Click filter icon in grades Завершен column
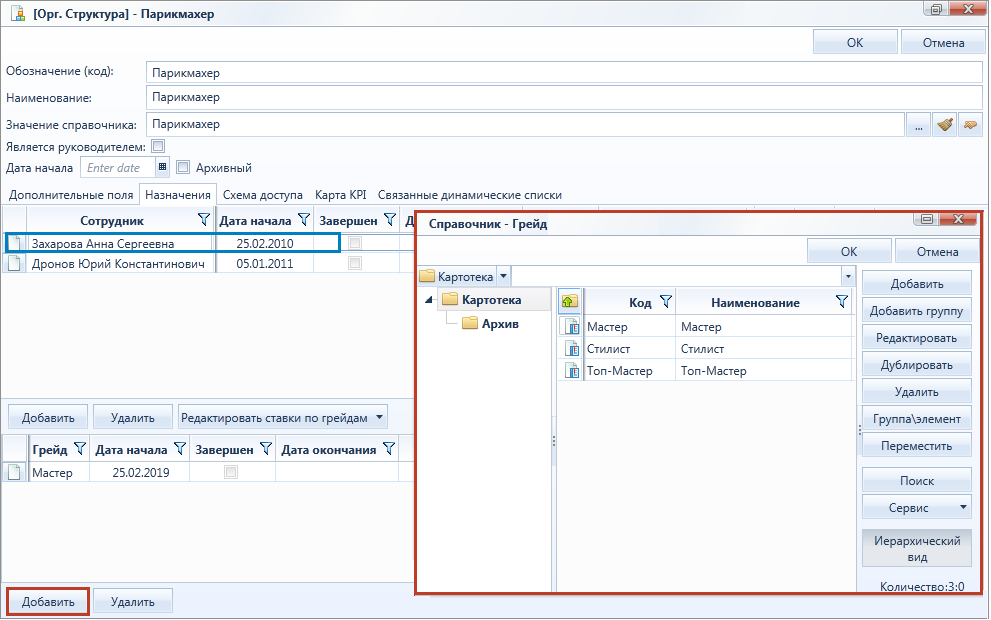This screenshot has width=991, height=620. 266,449
